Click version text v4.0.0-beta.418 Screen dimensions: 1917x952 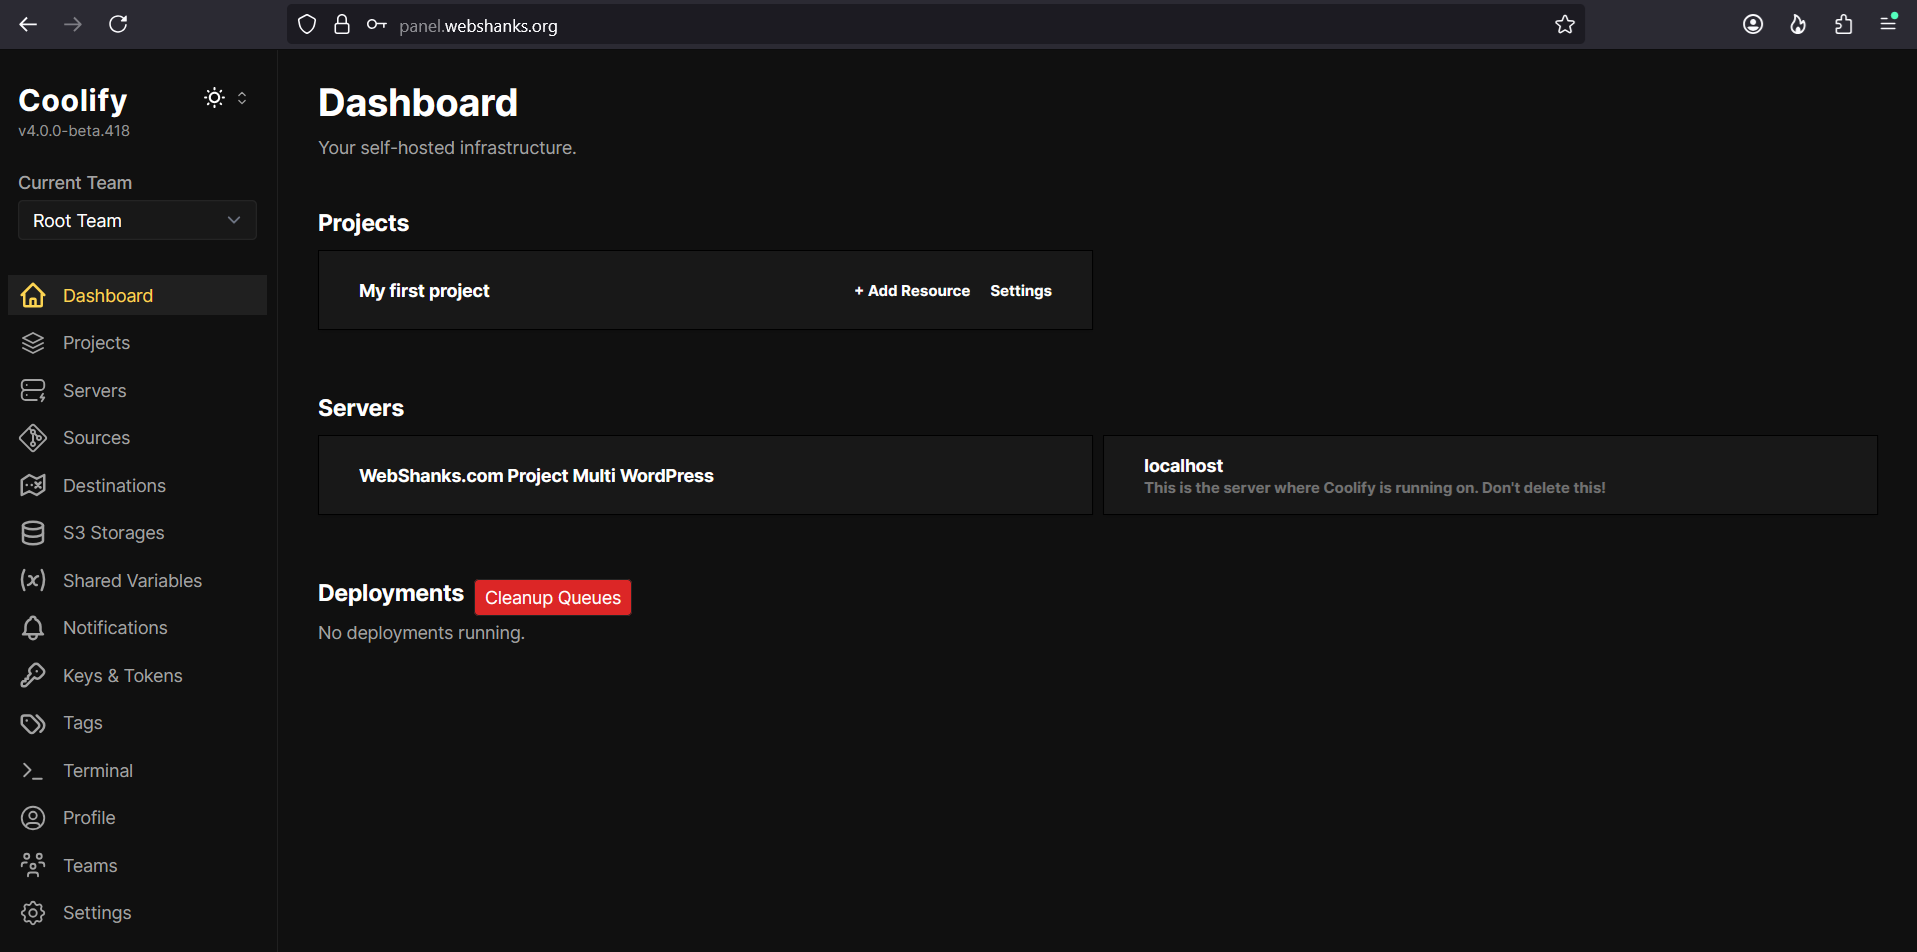[x=74, y=131]
